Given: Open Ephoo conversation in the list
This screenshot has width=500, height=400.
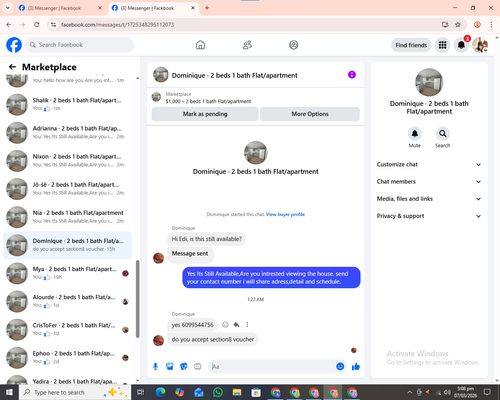Looking at the screenshot, I should (68, 357).
